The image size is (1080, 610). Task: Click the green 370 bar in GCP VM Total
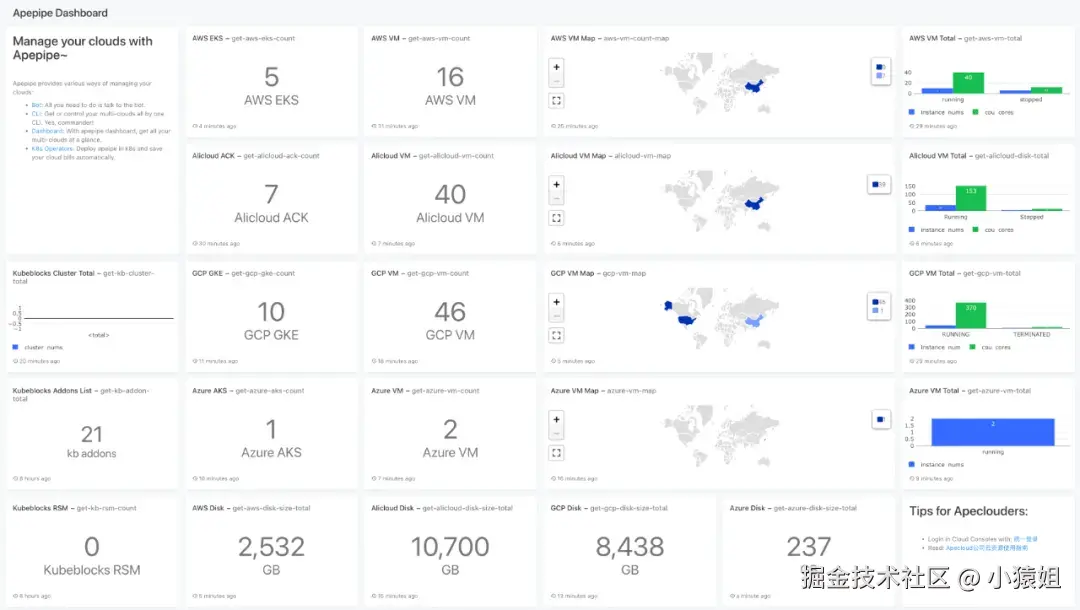[x=970, y=315]
